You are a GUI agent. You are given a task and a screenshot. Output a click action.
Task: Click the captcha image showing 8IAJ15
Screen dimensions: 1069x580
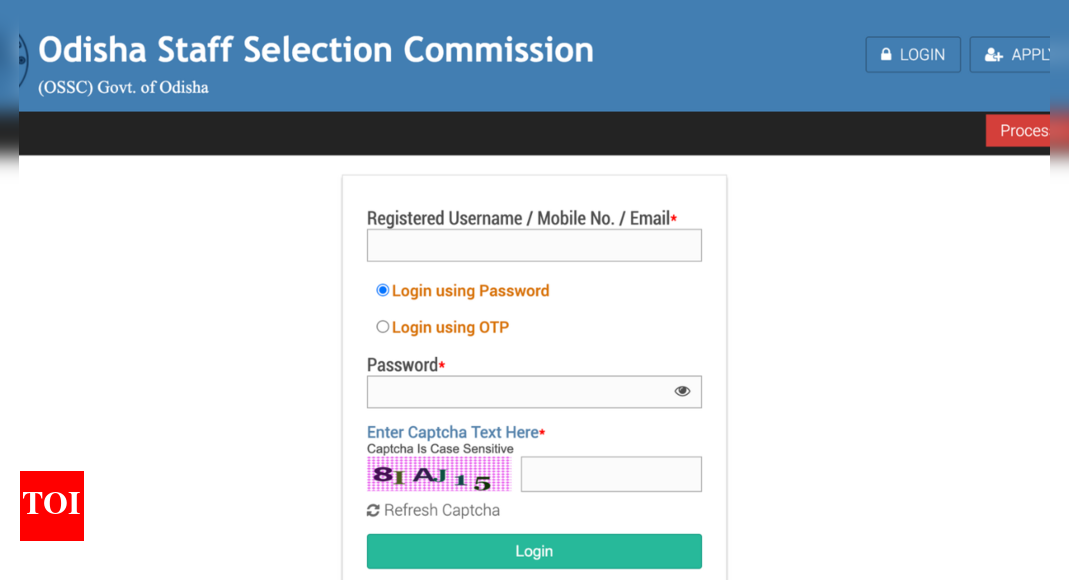pyautogui.click(x=439, y=475)
